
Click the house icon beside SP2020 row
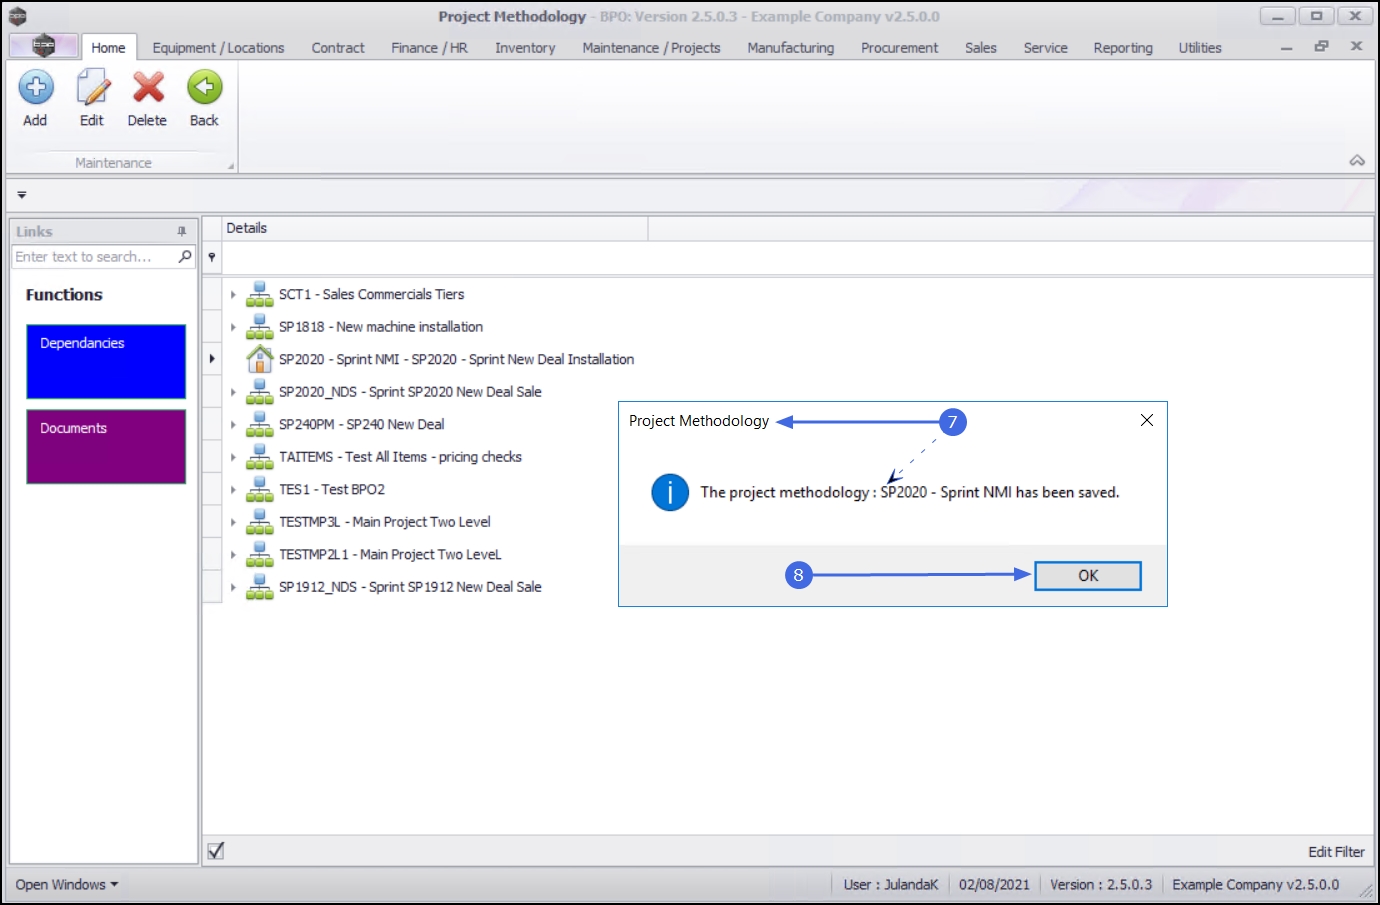260,359
